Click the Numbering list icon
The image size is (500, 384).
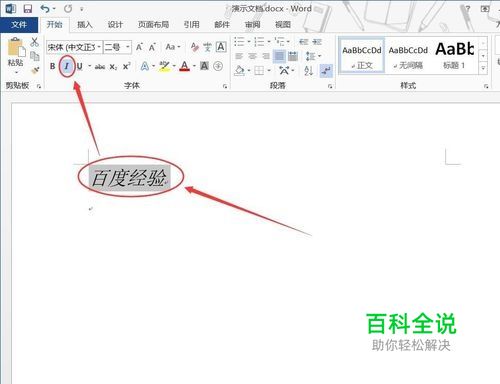[x=259, y=42]
